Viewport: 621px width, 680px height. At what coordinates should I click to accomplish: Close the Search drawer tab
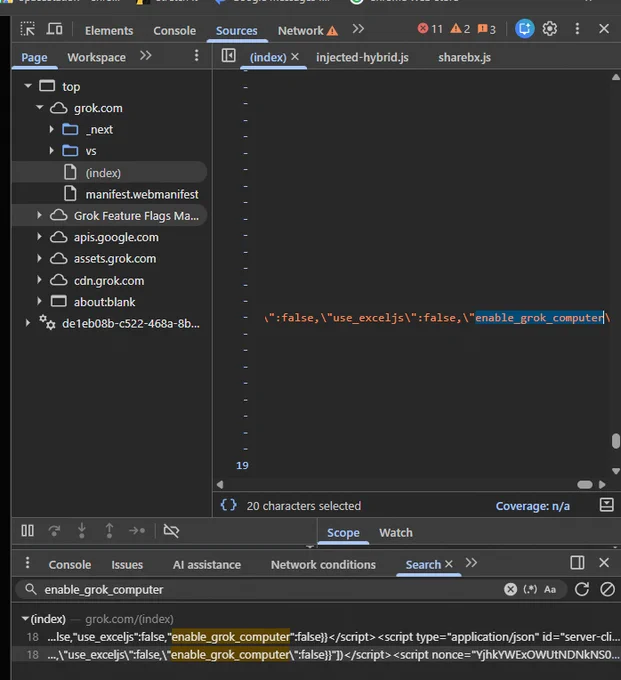pyautogui.click(x=449, y=564)
